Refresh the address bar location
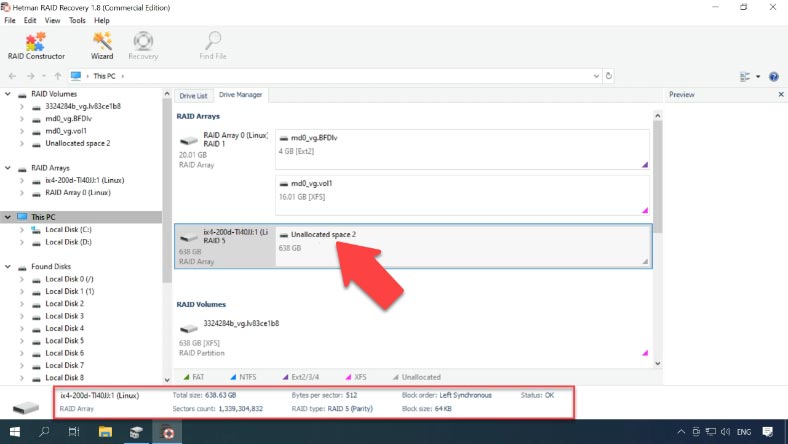The height and width of the screenshot is (444, 788). tap(609, 76)
